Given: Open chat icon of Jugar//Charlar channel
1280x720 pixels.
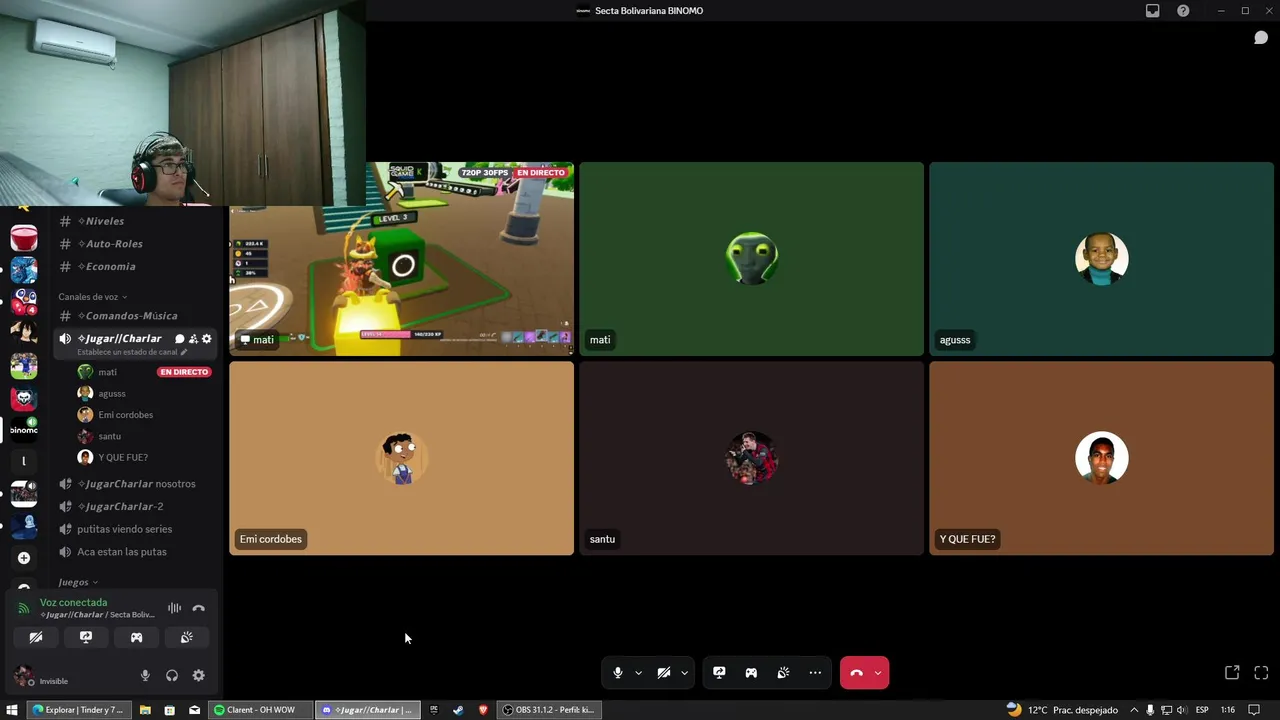Looking at the screenshot, I should (x=180, y=339).
